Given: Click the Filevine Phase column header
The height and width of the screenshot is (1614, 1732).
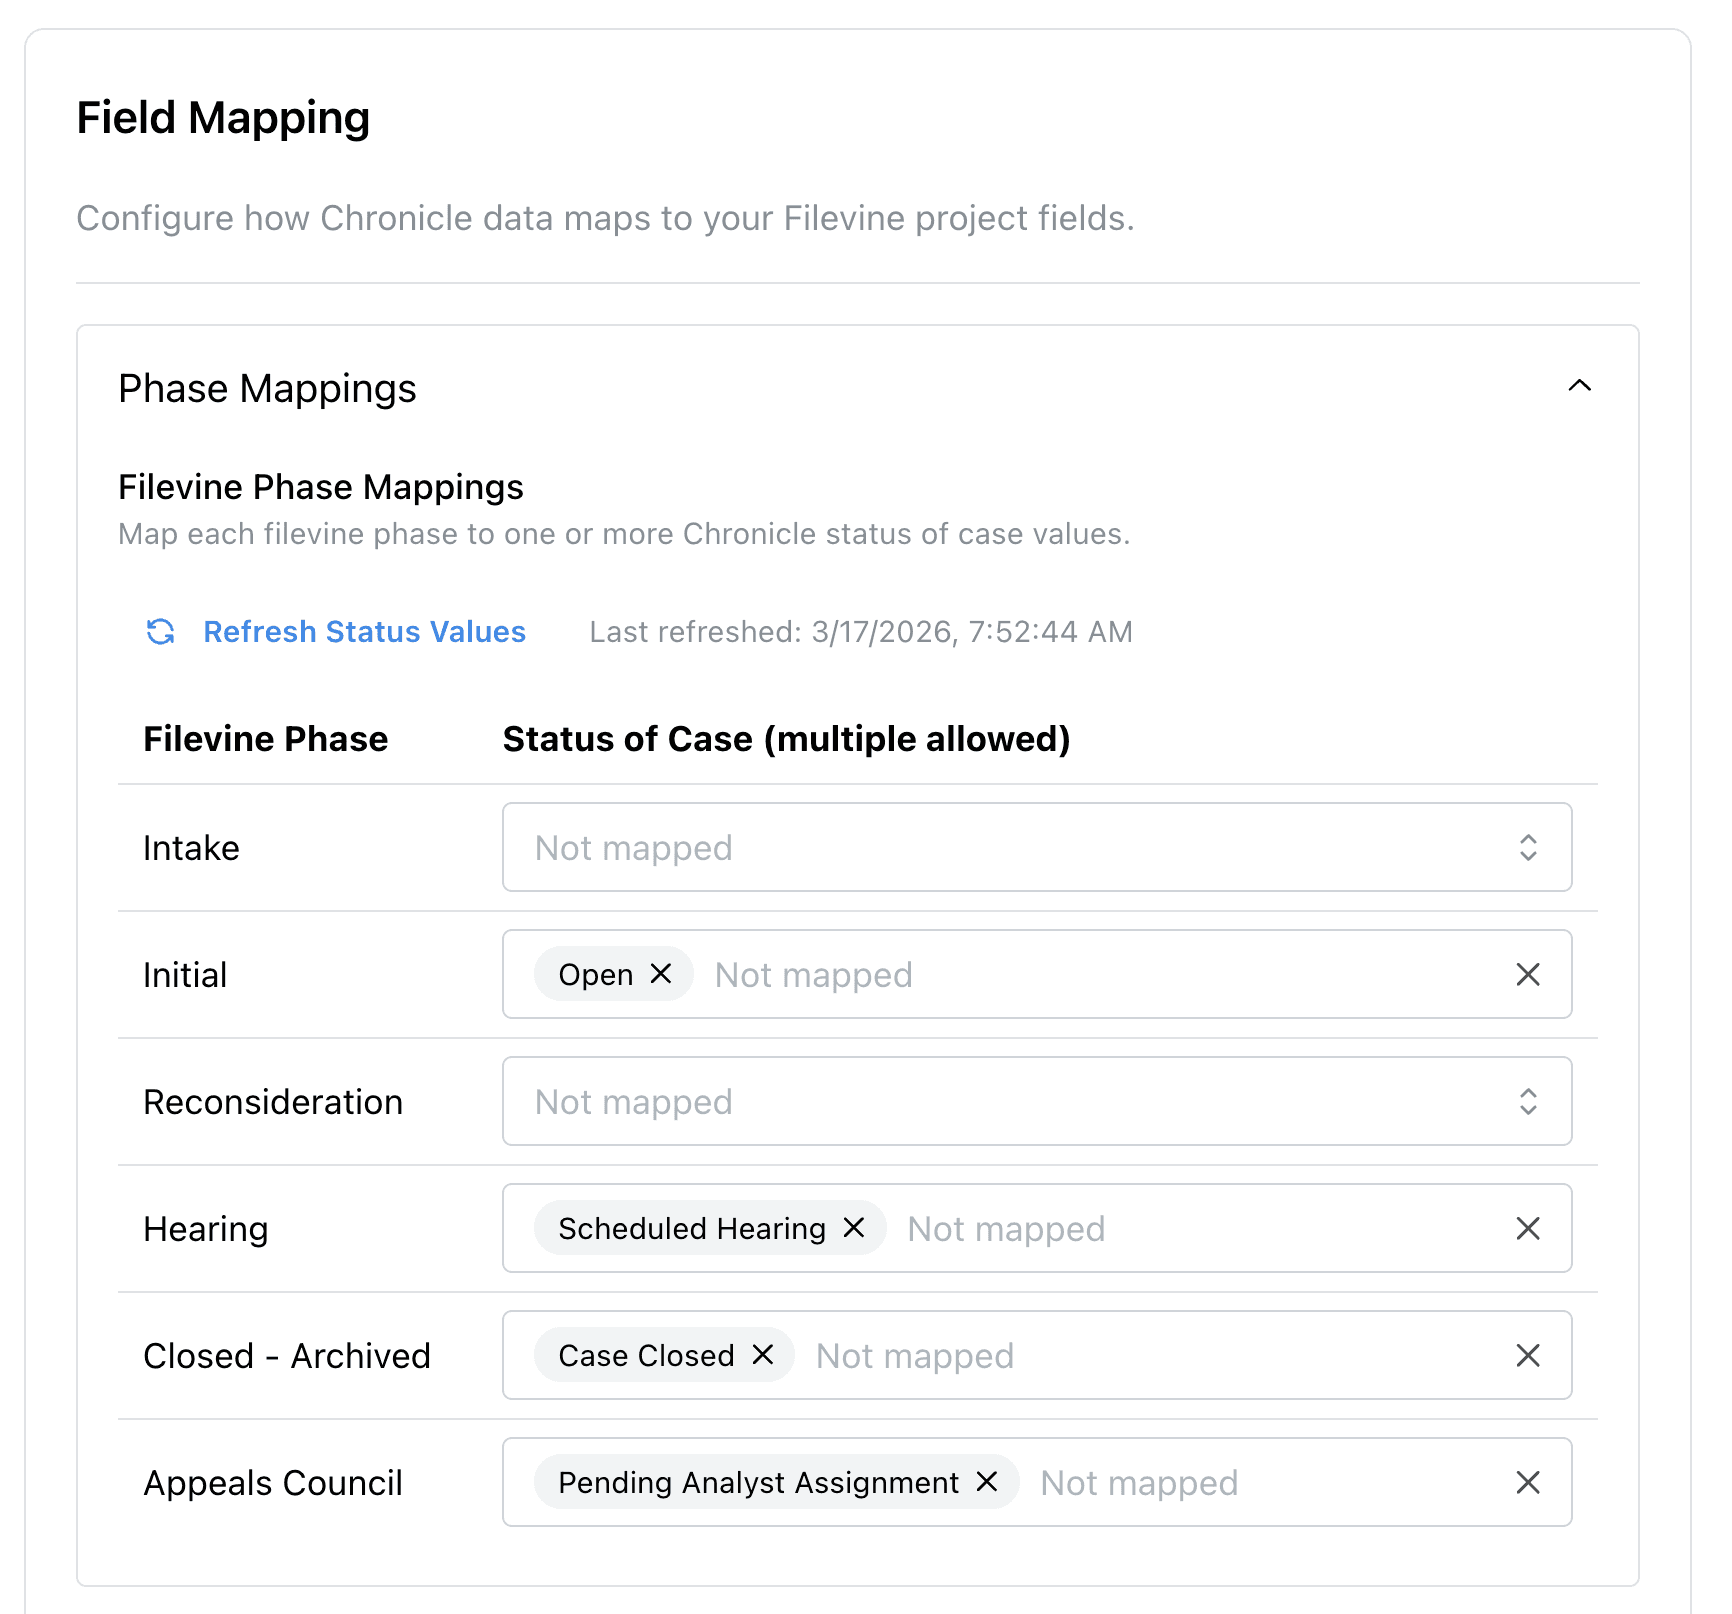Looking at the screenshot, I should (x=265, y=739).
